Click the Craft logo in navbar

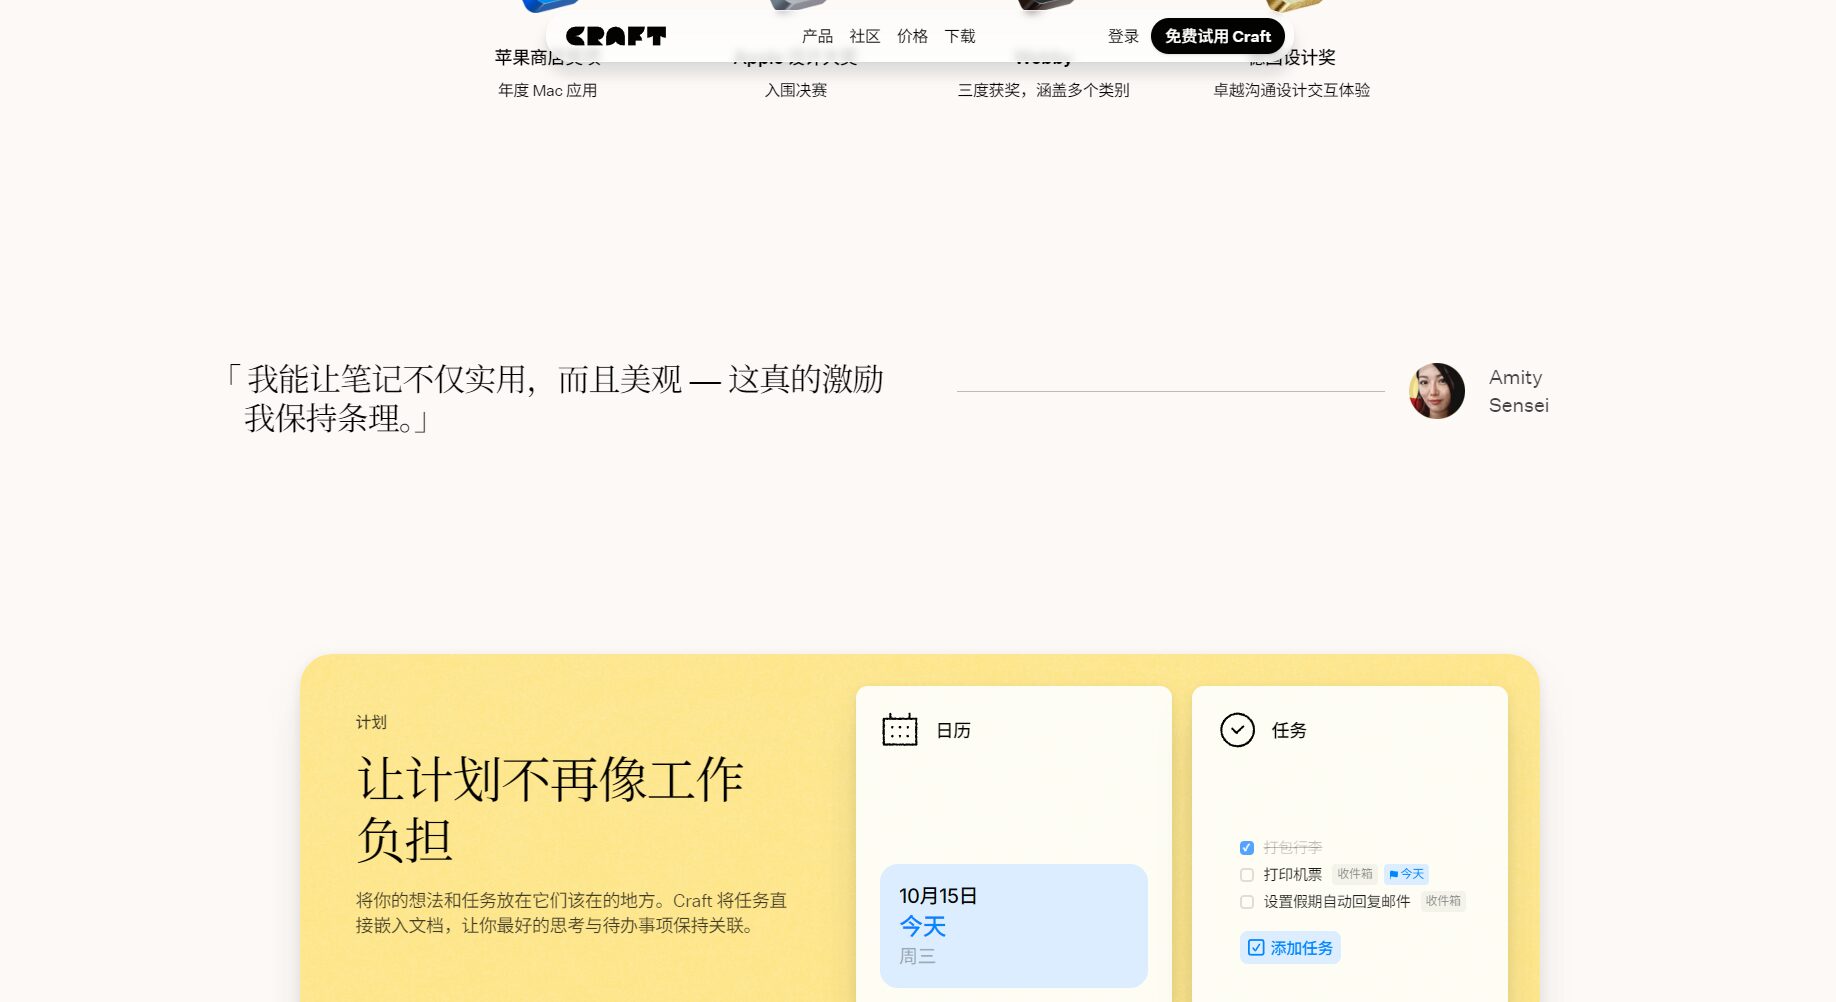pyautogui.click(x=615, y=37)
